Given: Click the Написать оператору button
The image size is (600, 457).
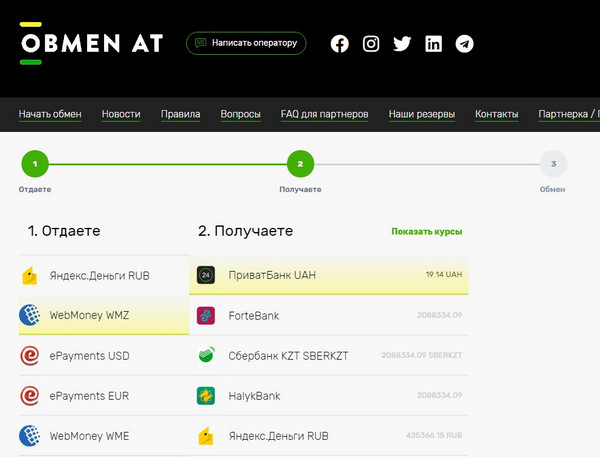Looking at the screenshot, I should pos(246,43).
